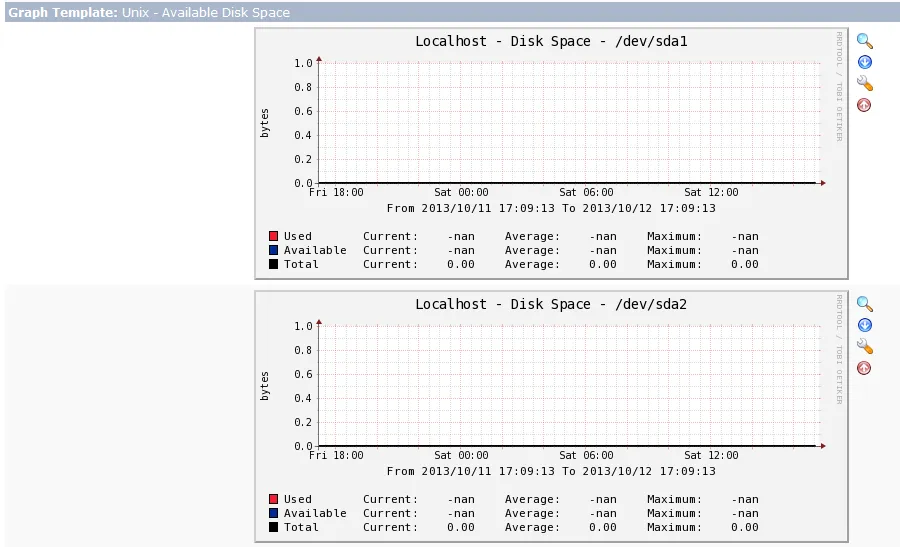Viewport: 900px width, 547px height.
Task: Click blue download arrow beside /dev/sda2 graph
Action: coord(864,325)
